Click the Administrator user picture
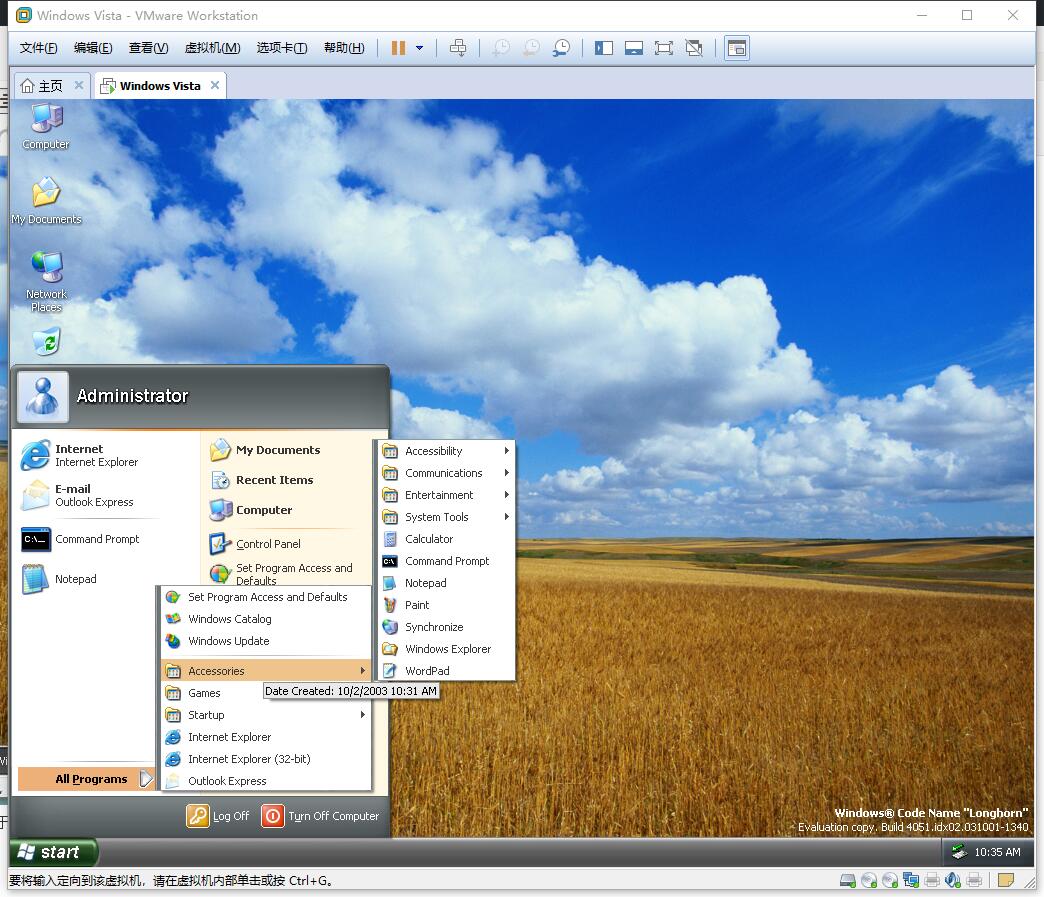This screenshot has width=1044, height=897. [x=43, y=397]
